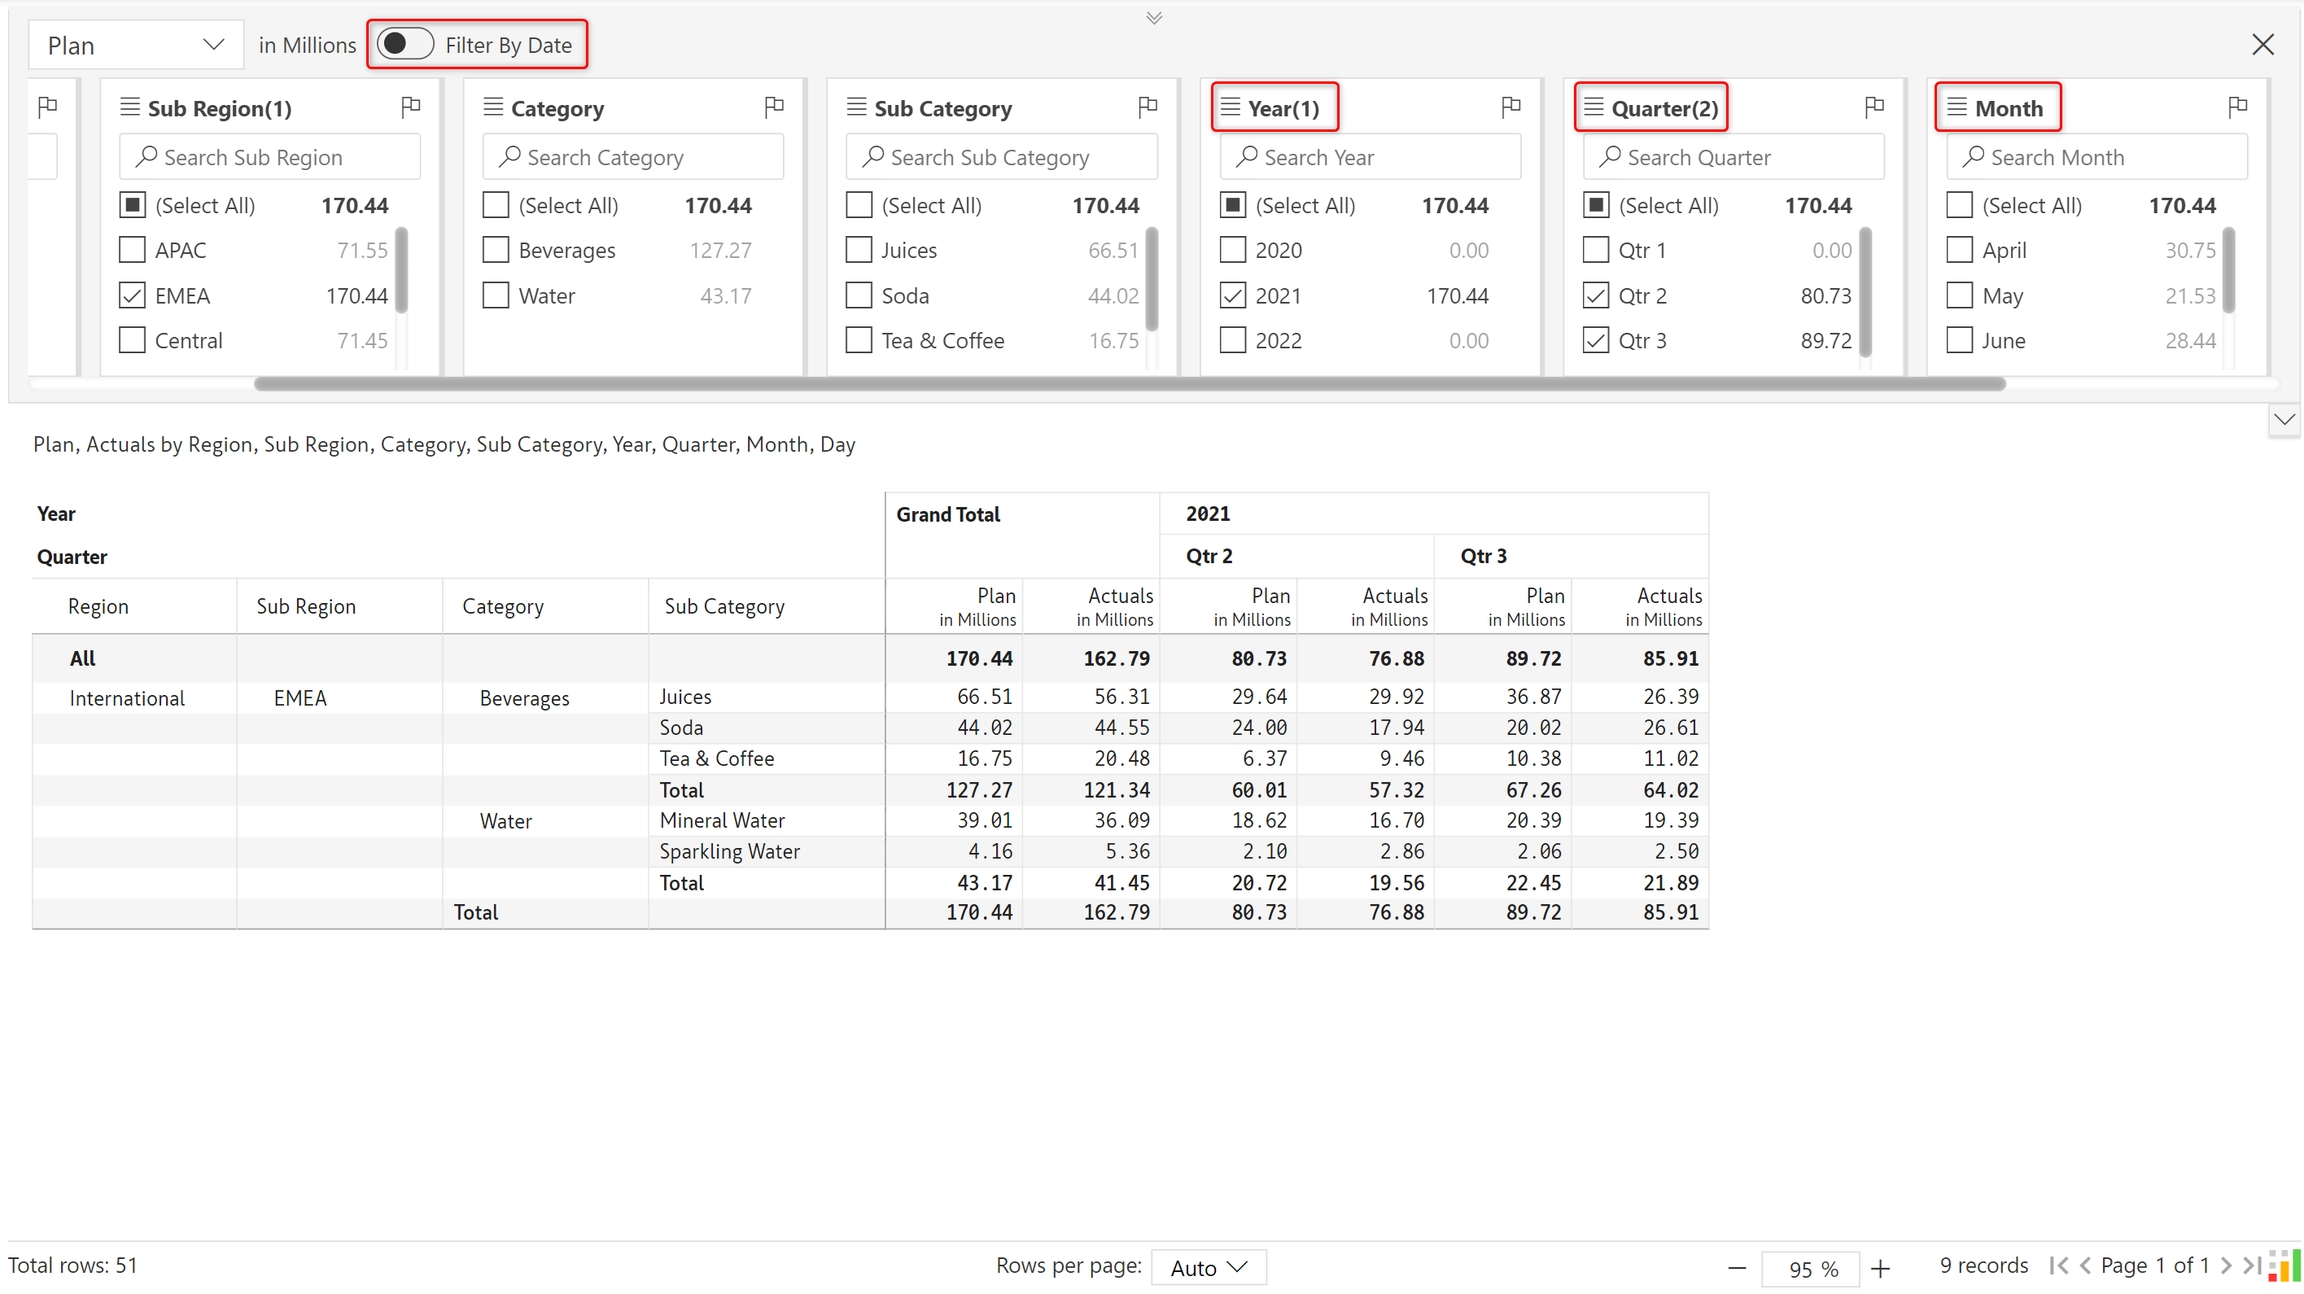The height and width of the screenshot is (1294, 2304).
Task: Open the Rows per page Auto dropdown
Action: click(x=1208, y=1267)
